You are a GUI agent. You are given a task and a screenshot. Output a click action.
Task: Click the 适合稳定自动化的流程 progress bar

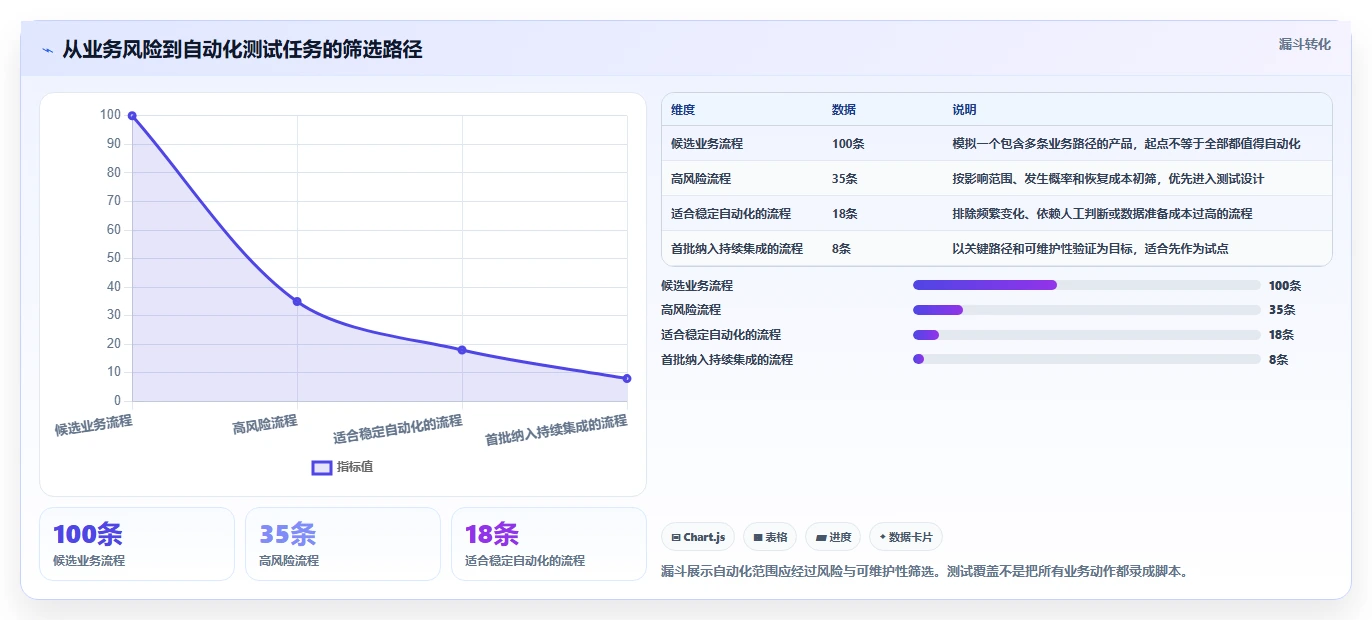1086,335
